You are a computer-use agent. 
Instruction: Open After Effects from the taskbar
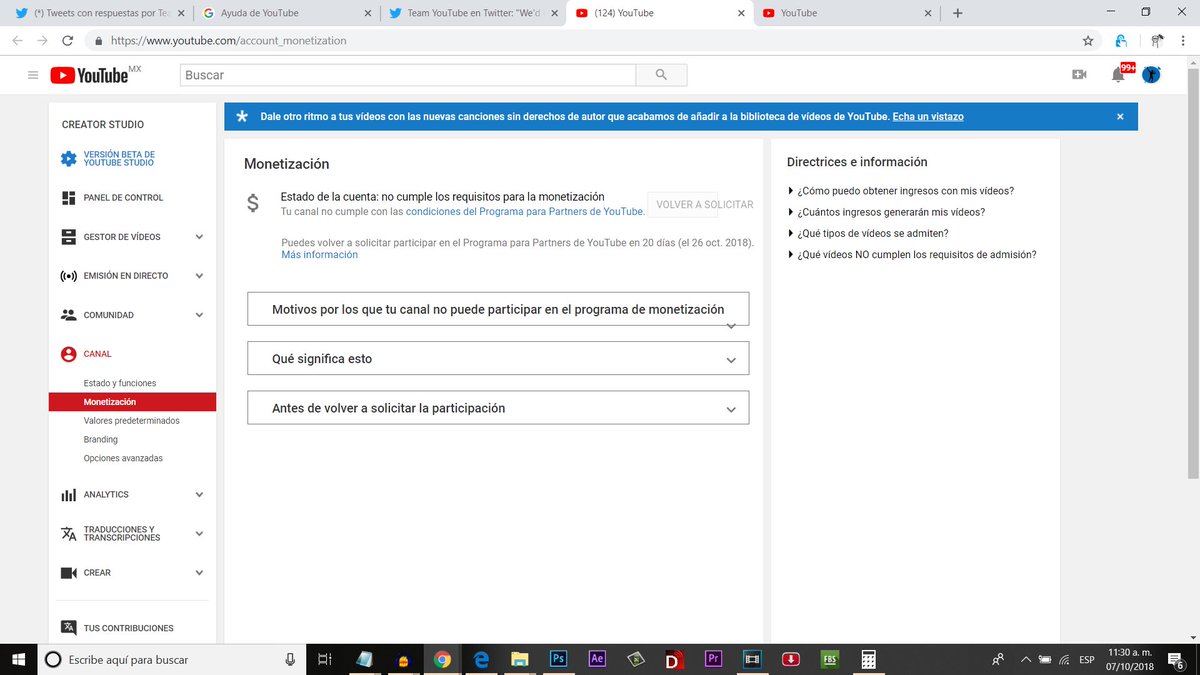click(597, 659)
